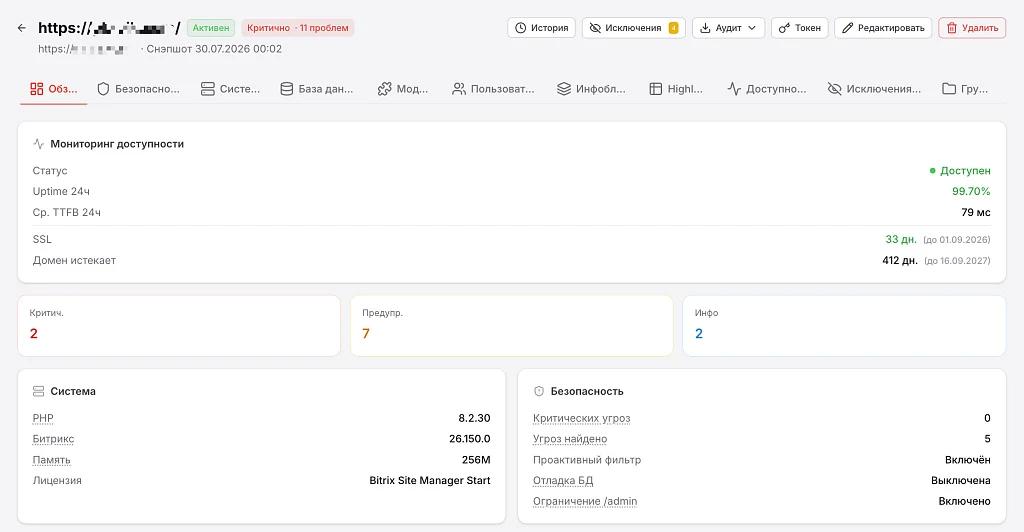Click the 8.2.30 PHP version value
Image resolution: width=1024 pixels, height=532 pixels.
click(x=474, y=418)
